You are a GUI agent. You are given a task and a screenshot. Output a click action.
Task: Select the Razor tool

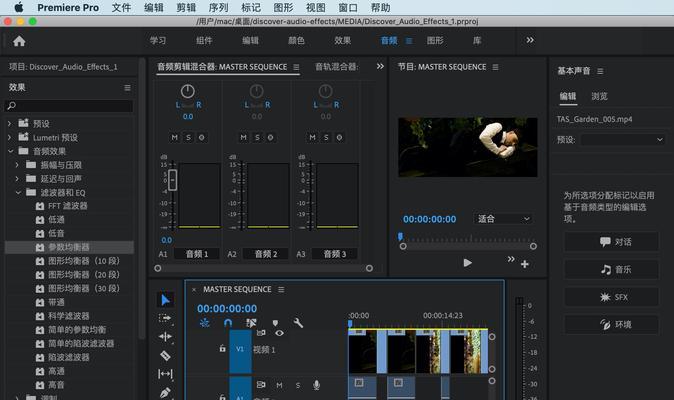point(165,355)
